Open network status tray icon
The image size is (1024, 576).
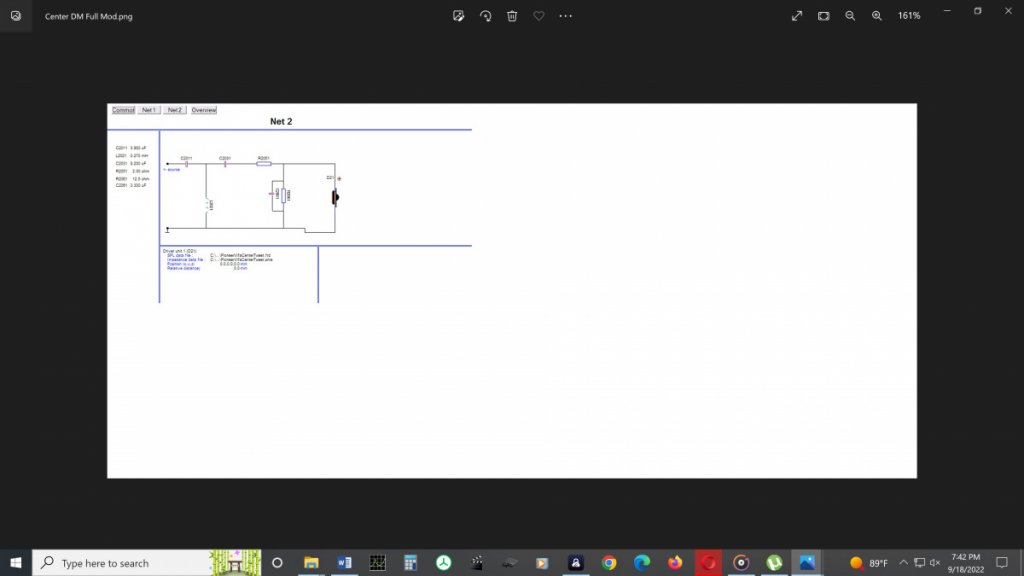pyautogui.click(x=920, y=562)
